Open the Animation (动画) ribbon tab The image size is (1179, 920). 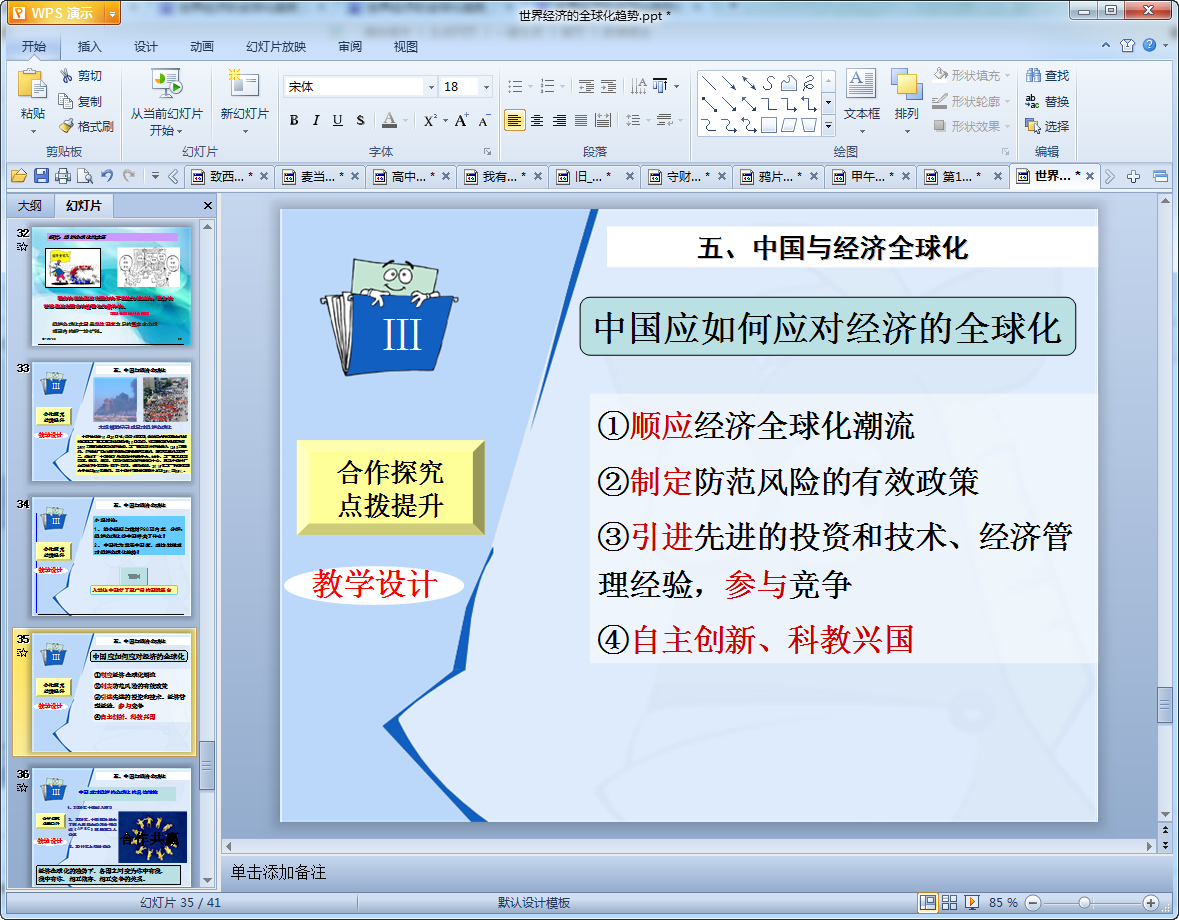tap(202, 47)
